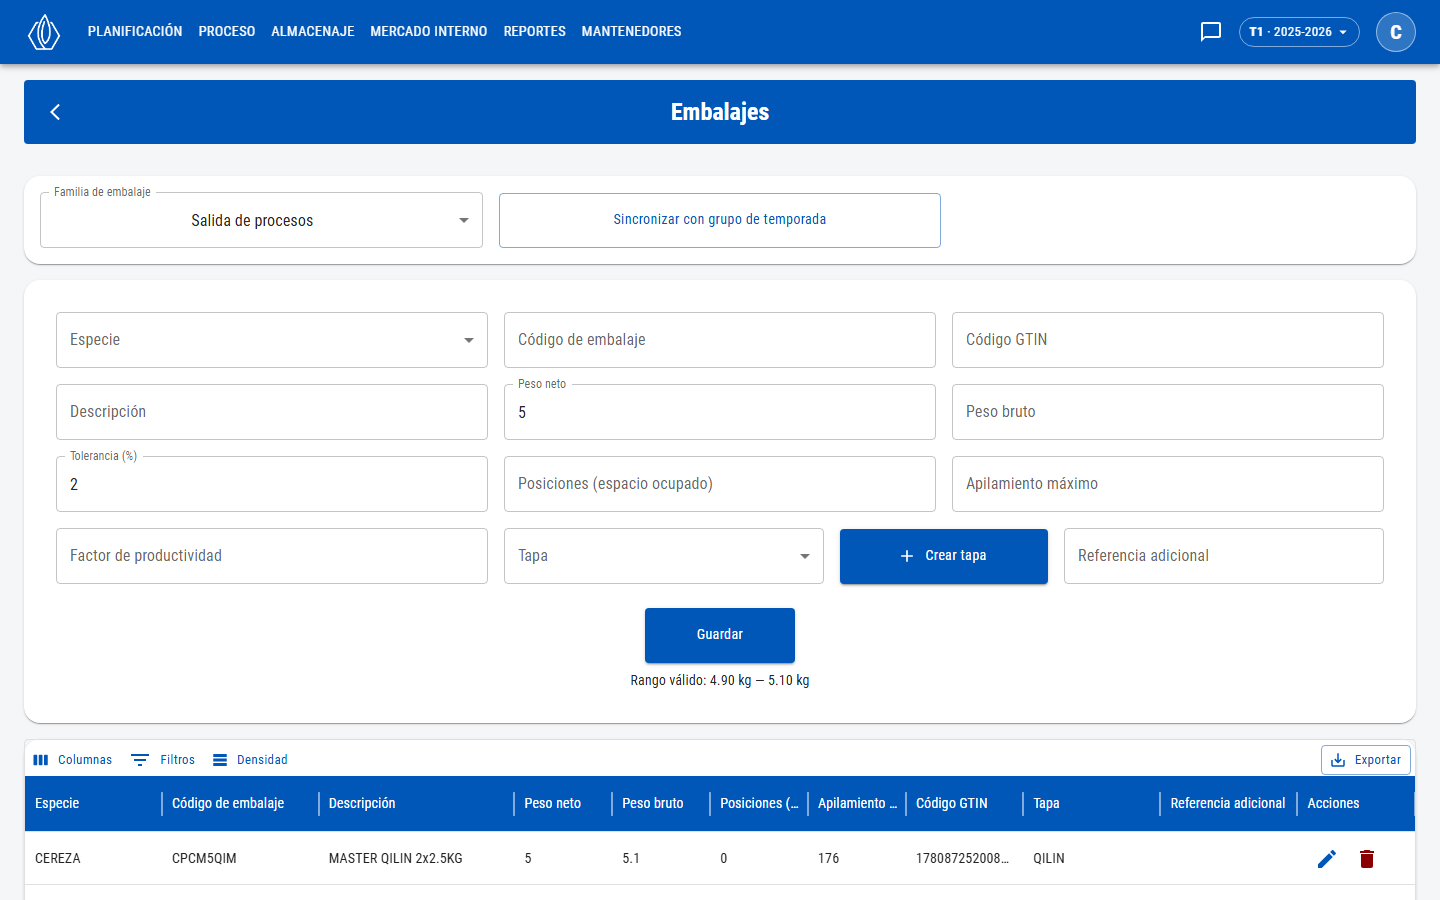Open the REPORTES menu
Image resolution: width=1440 pixels, height=900 pixels.
535,32
